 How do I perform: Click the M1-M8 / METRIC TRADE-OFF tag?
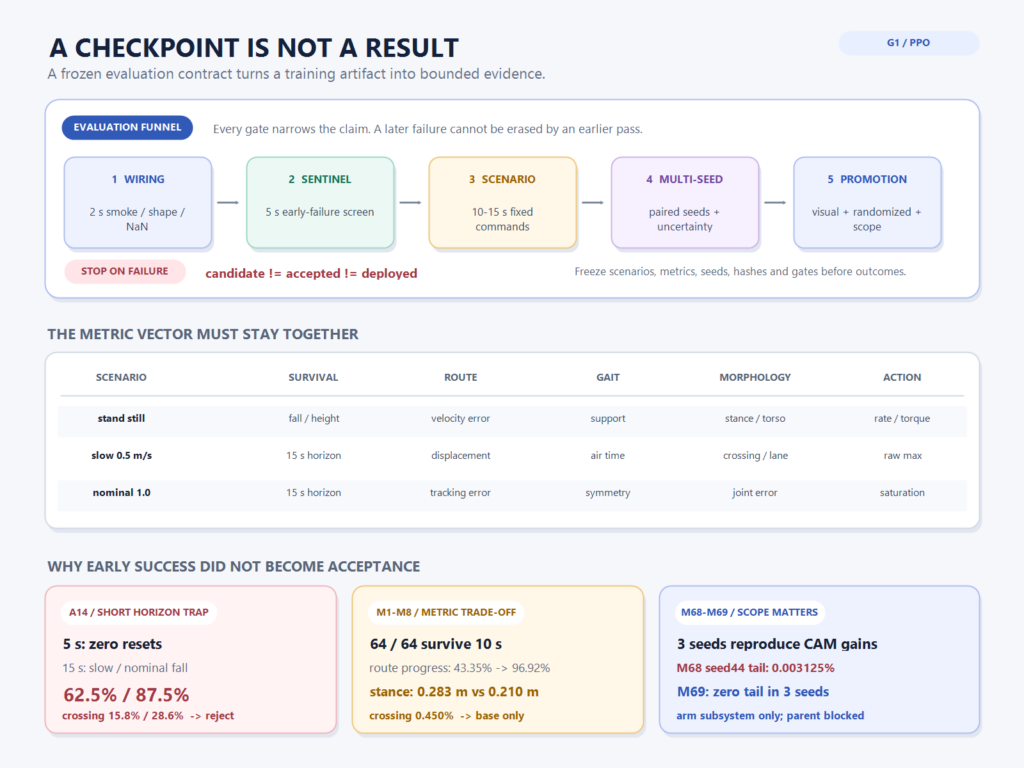pyautogui.click(x=446, y=613)
